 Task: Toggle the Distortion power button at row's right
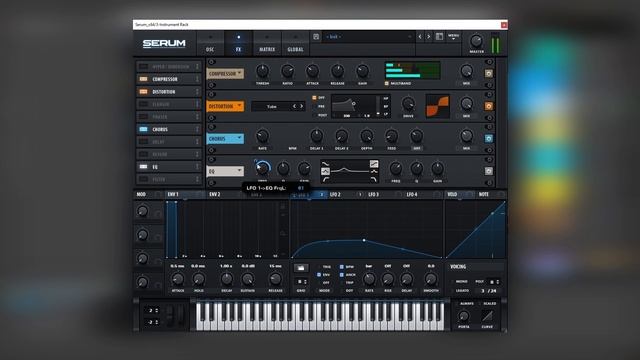click(489, 106)
